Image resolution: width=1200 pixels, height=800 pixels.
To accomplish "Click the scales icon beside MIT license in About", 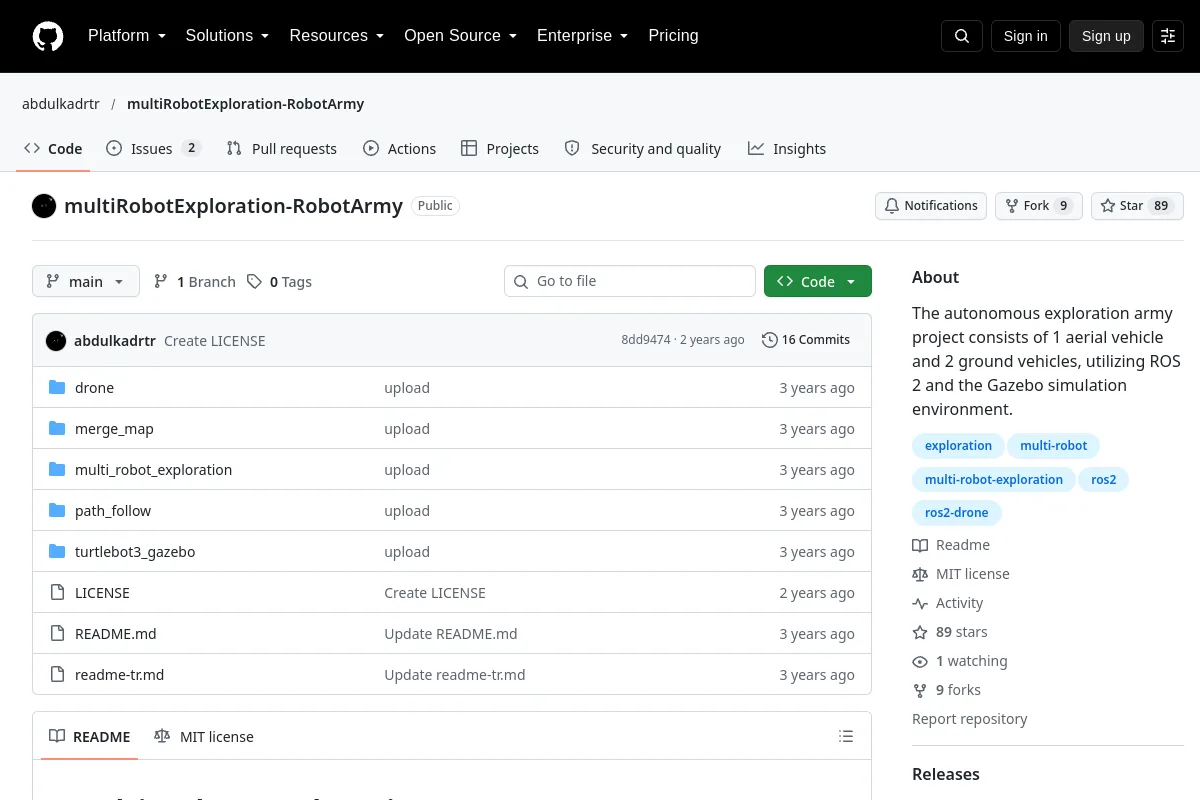I will click(920, 574).
